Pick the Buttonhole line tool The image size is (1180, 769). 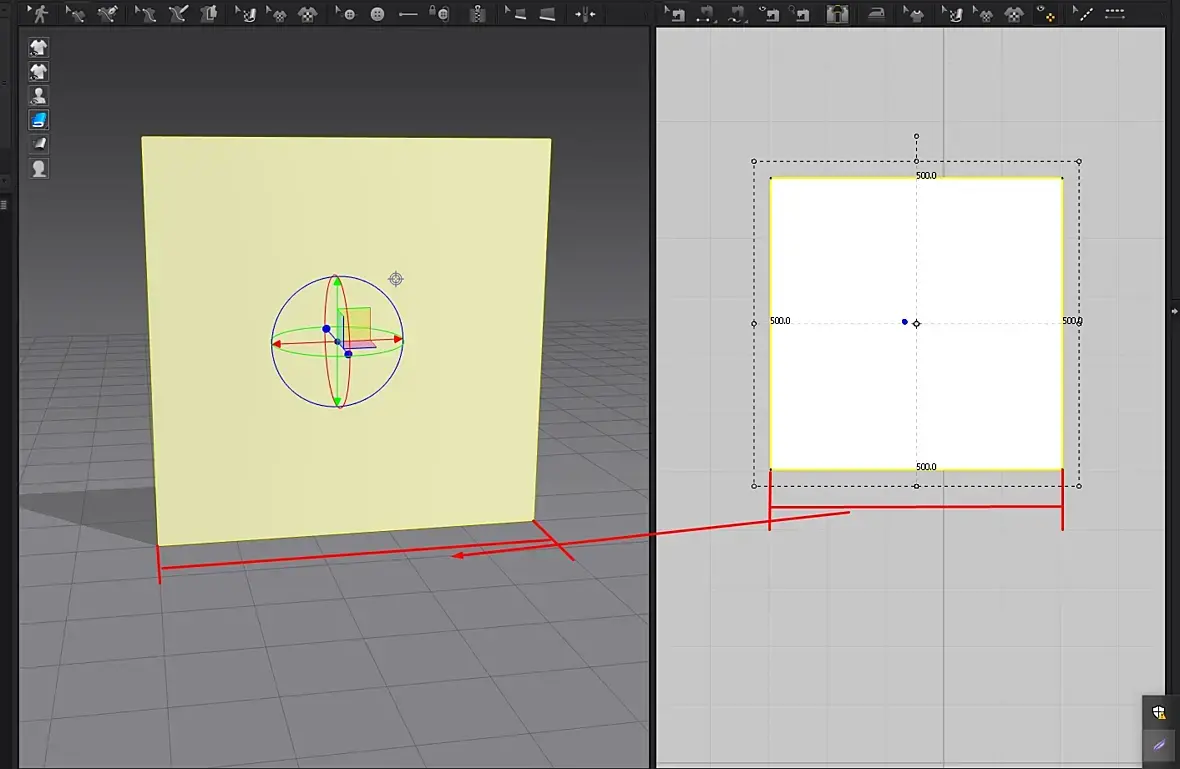tap(408, 14)
